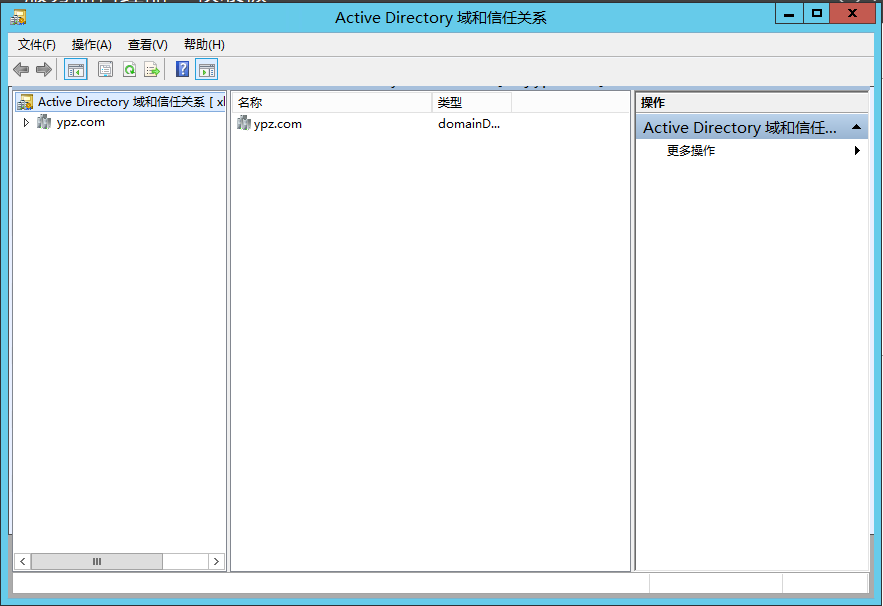Sort by the 名称 column header
Viewport: 883px width, 606px height.
coord(332,103)
